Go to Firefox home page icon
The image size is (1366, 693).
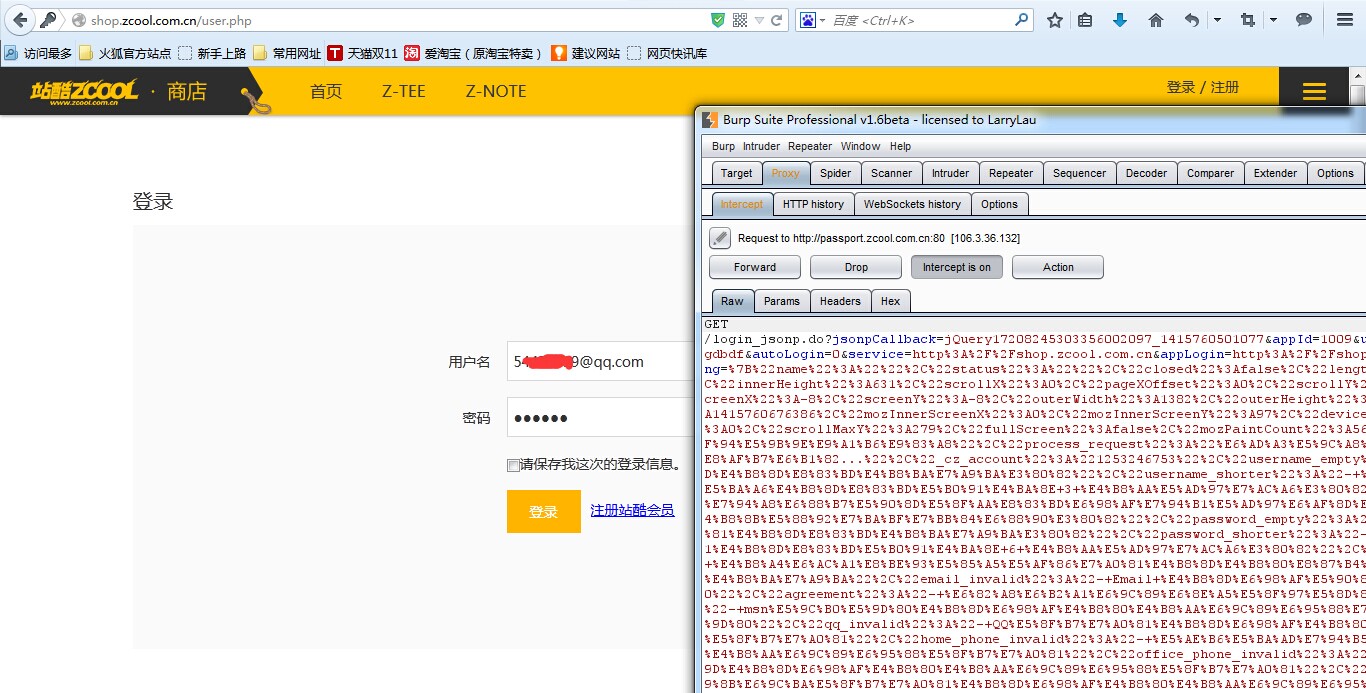point(1156,20)
